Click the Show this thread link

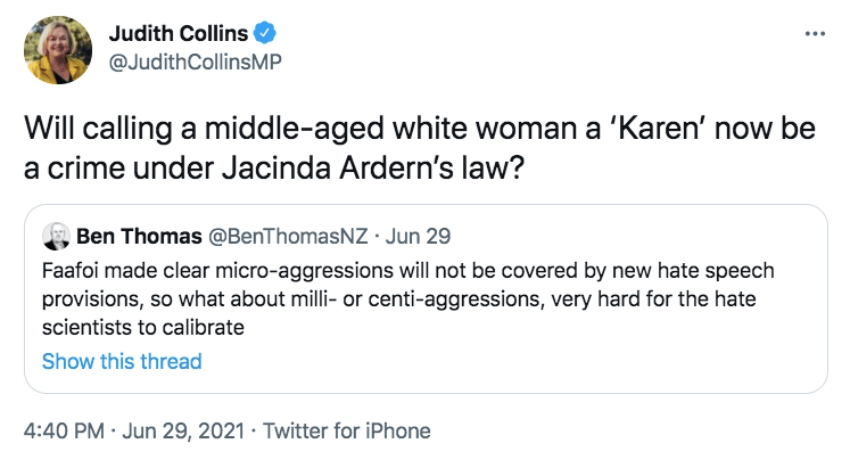(x=121, y=361)
